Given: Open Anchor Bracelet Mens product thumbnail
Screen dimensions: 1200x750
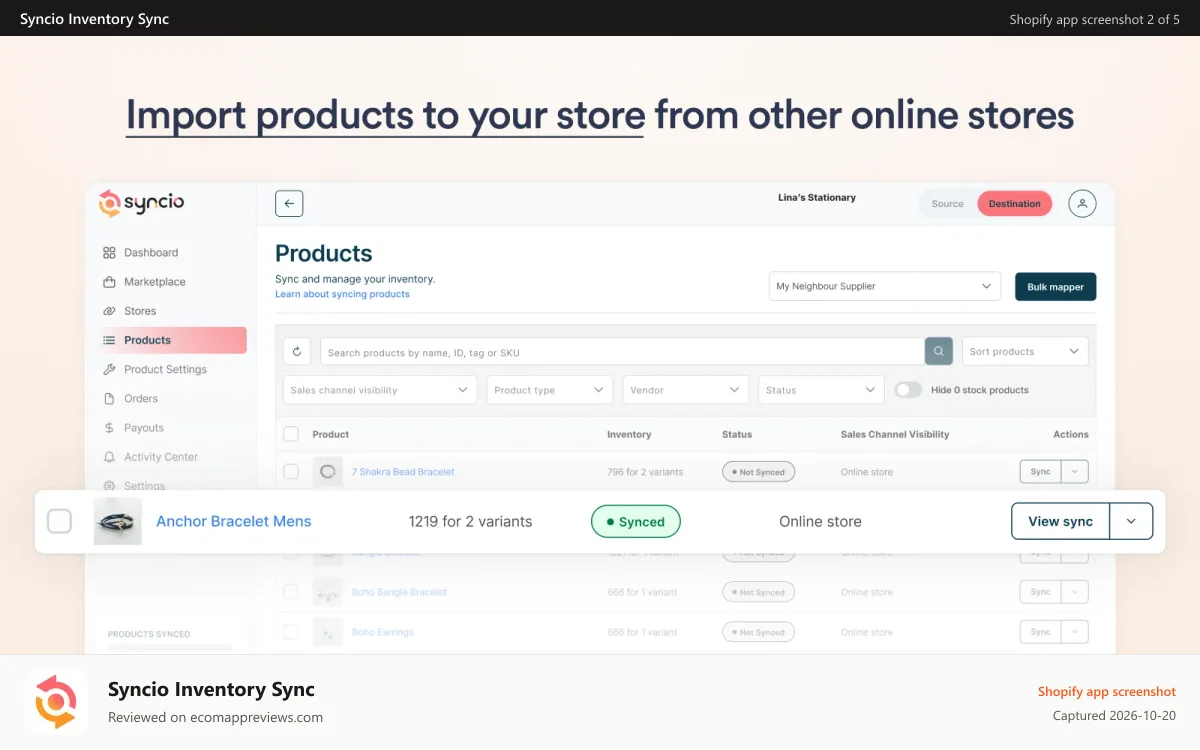Looking at the screenshot, I should point(117,521).
